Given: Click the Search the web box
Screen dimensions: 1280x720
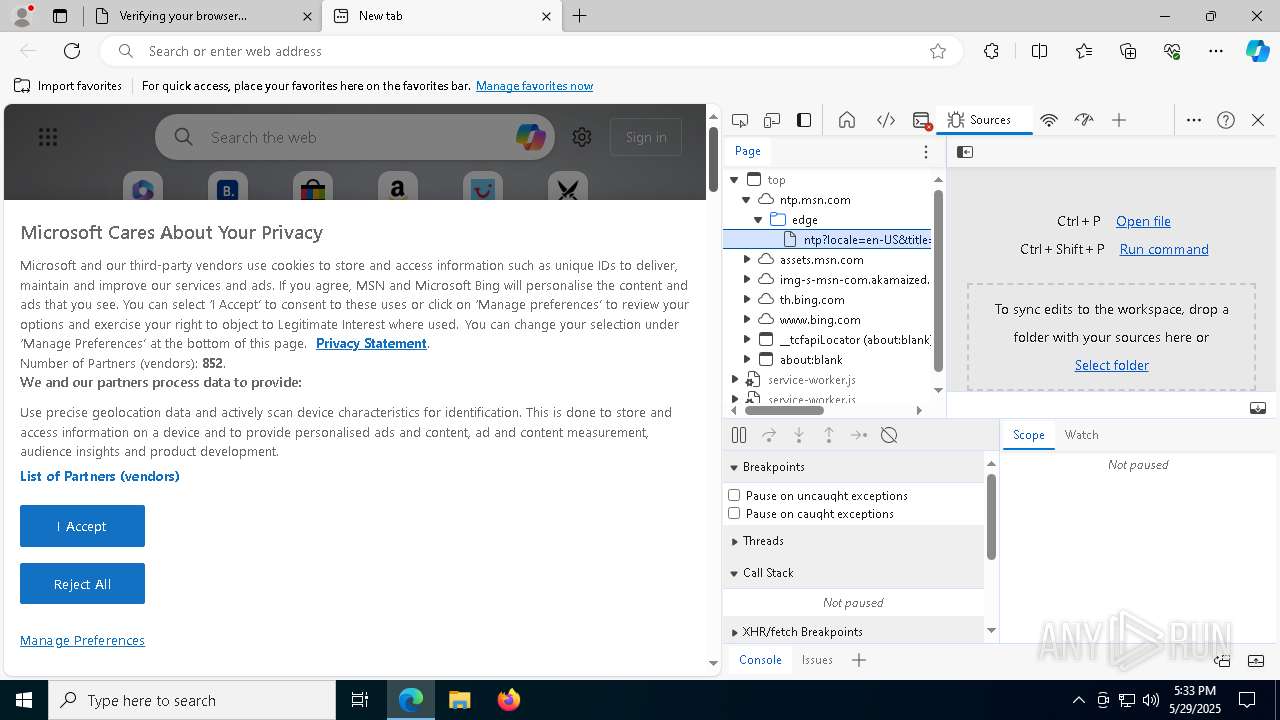Looking at the screenshot, I should click(355, 137).
